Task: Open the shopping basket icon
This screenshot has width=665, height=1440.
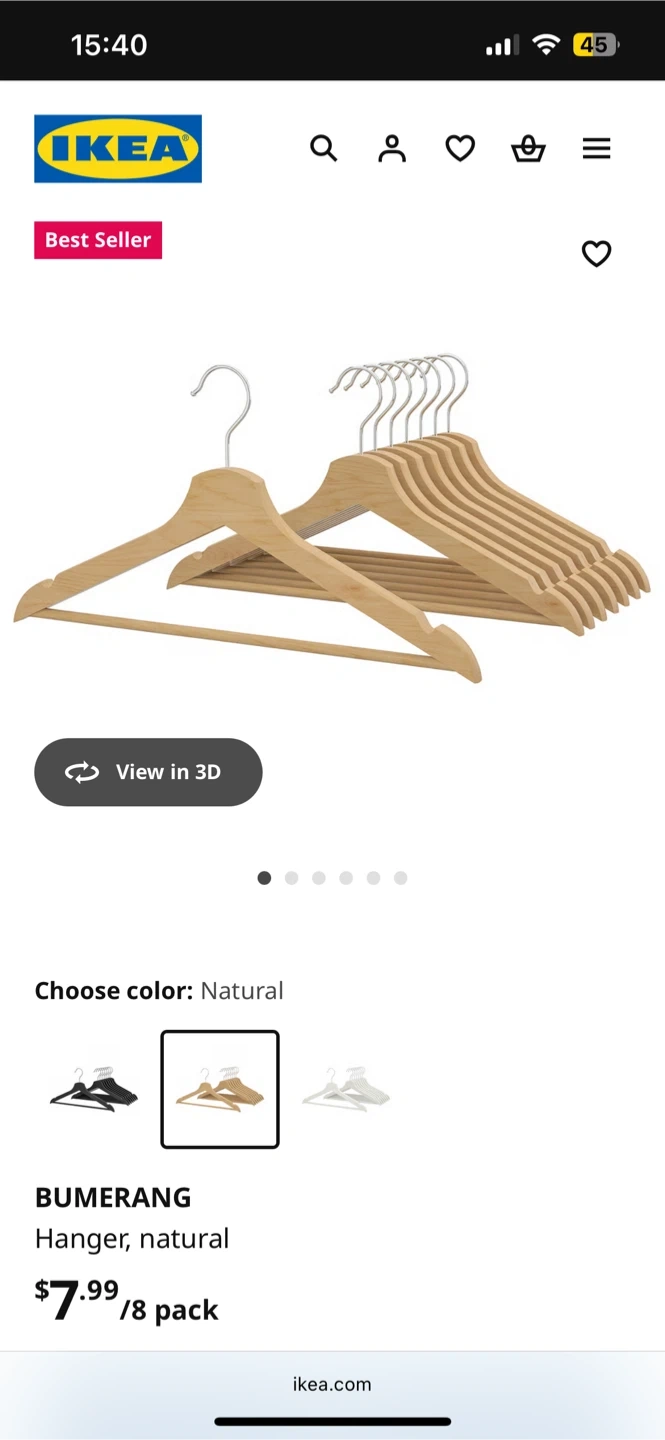Action: coord(528,149)
